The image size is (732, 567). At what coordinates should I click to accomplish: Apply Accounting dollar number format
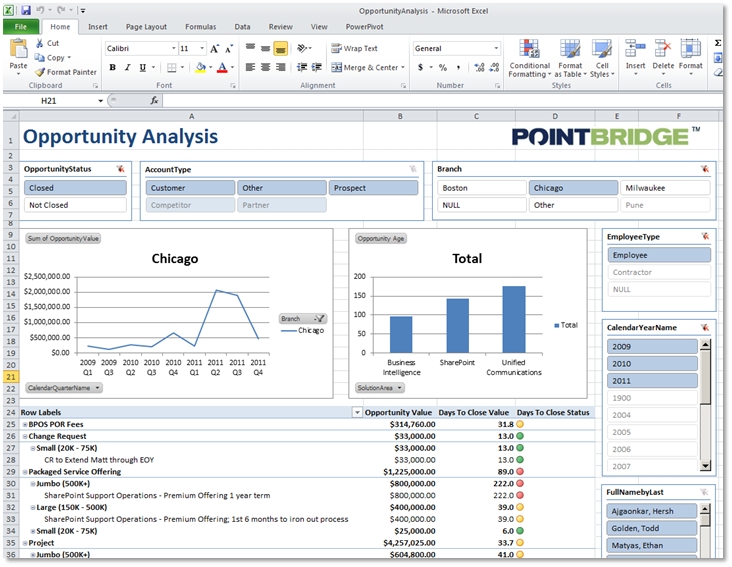(421, 68)
